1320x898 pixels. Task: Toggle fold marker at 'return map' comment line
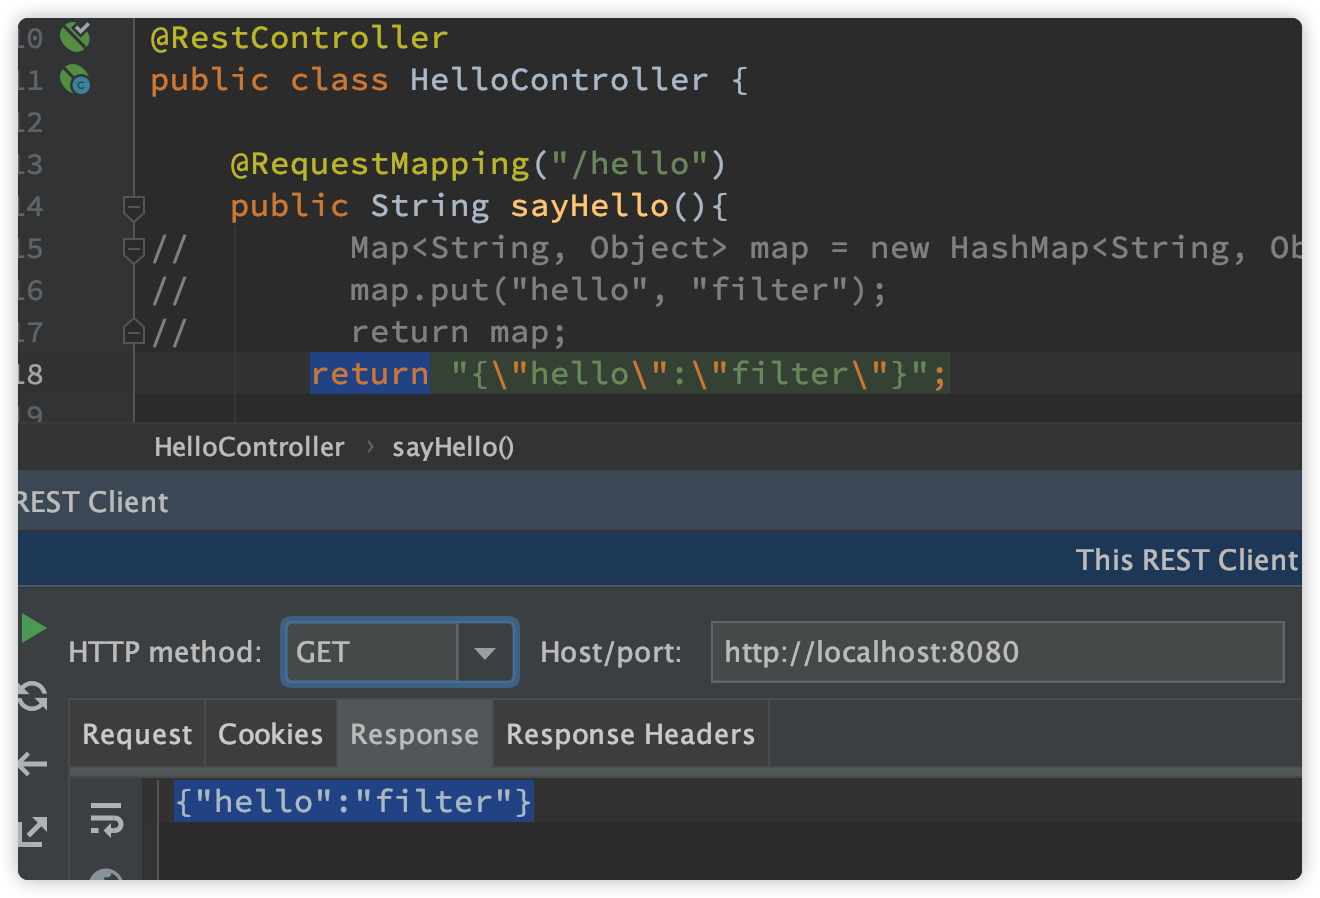[133, 332]
